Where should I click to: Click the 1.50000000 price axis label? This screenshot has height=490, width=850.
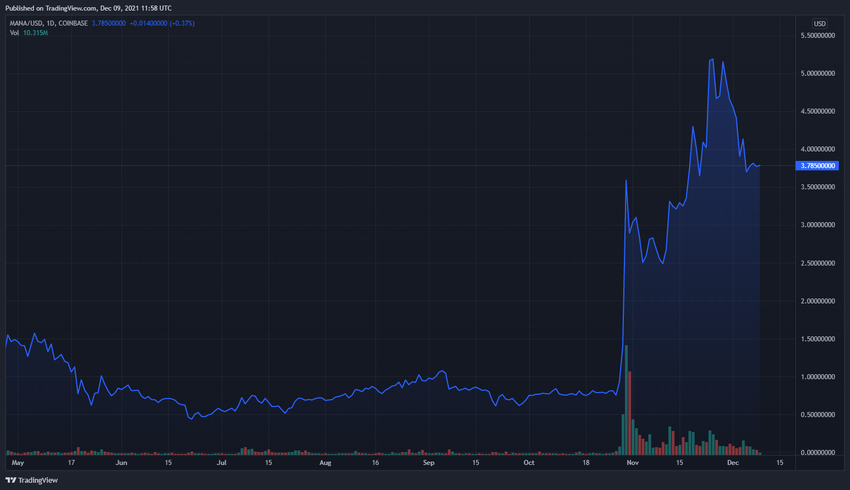[817, 339]
